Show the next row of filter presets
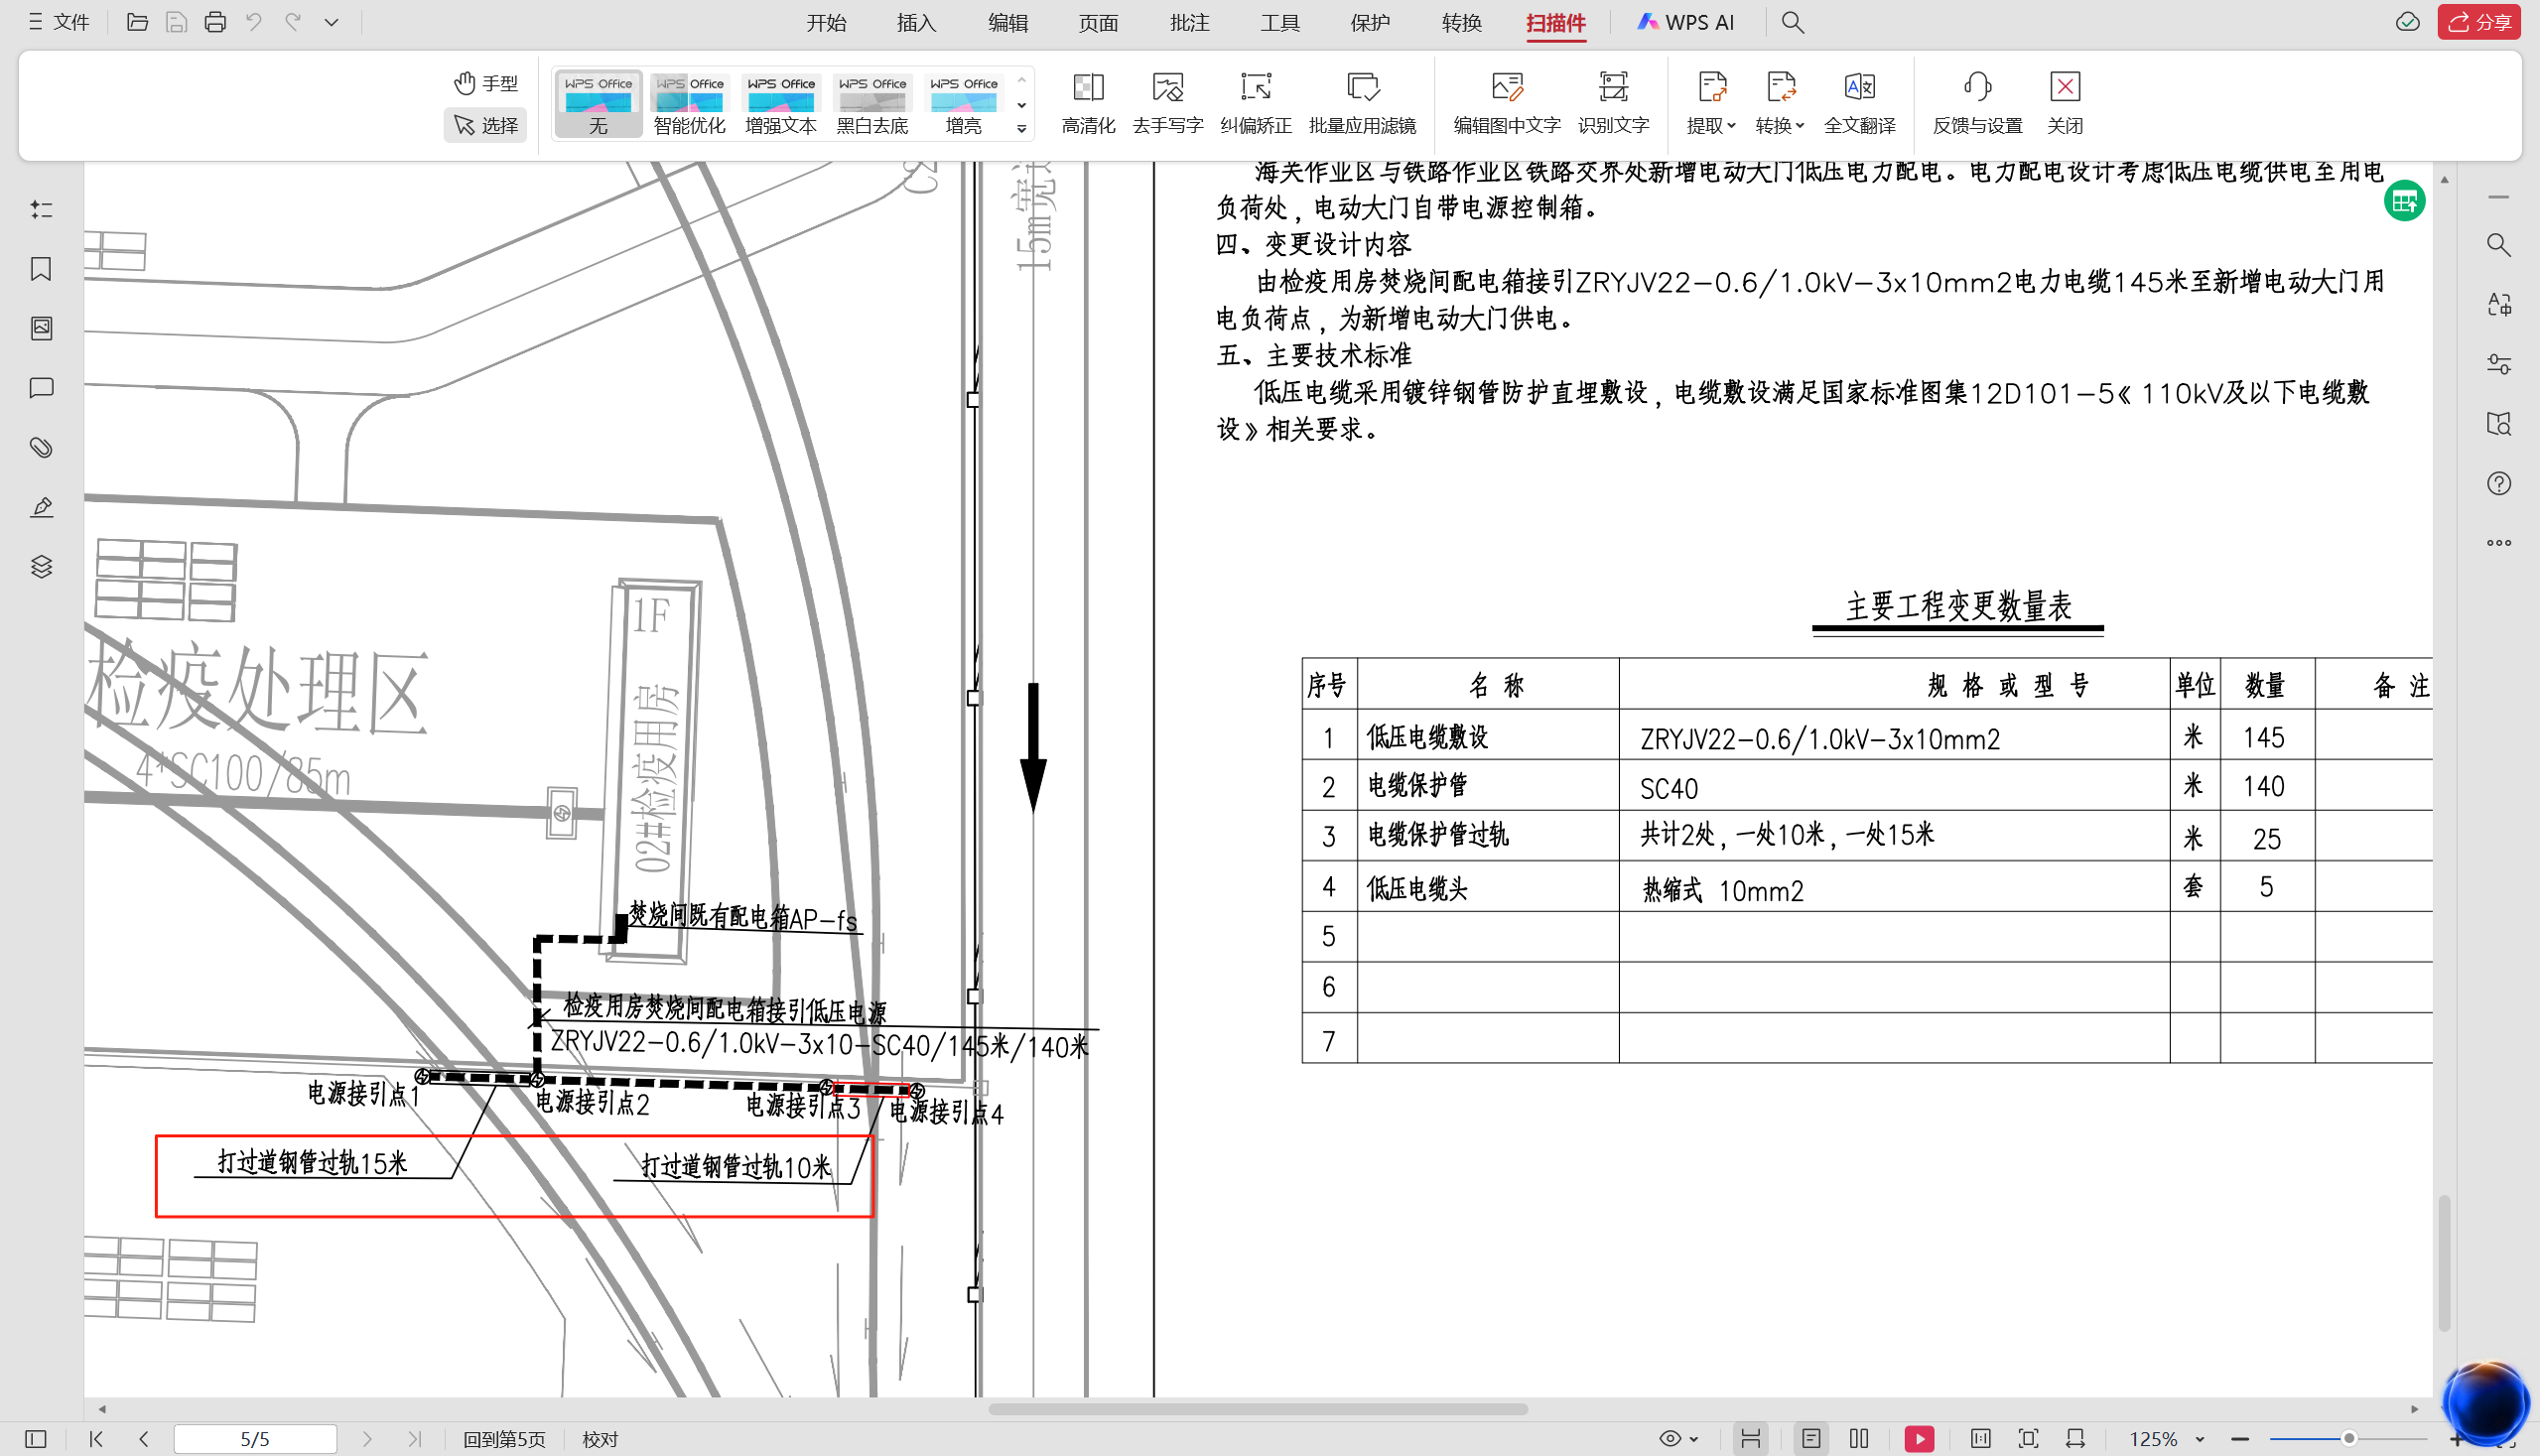Screen dimensions: 2540x1456 click(1021, 105)
